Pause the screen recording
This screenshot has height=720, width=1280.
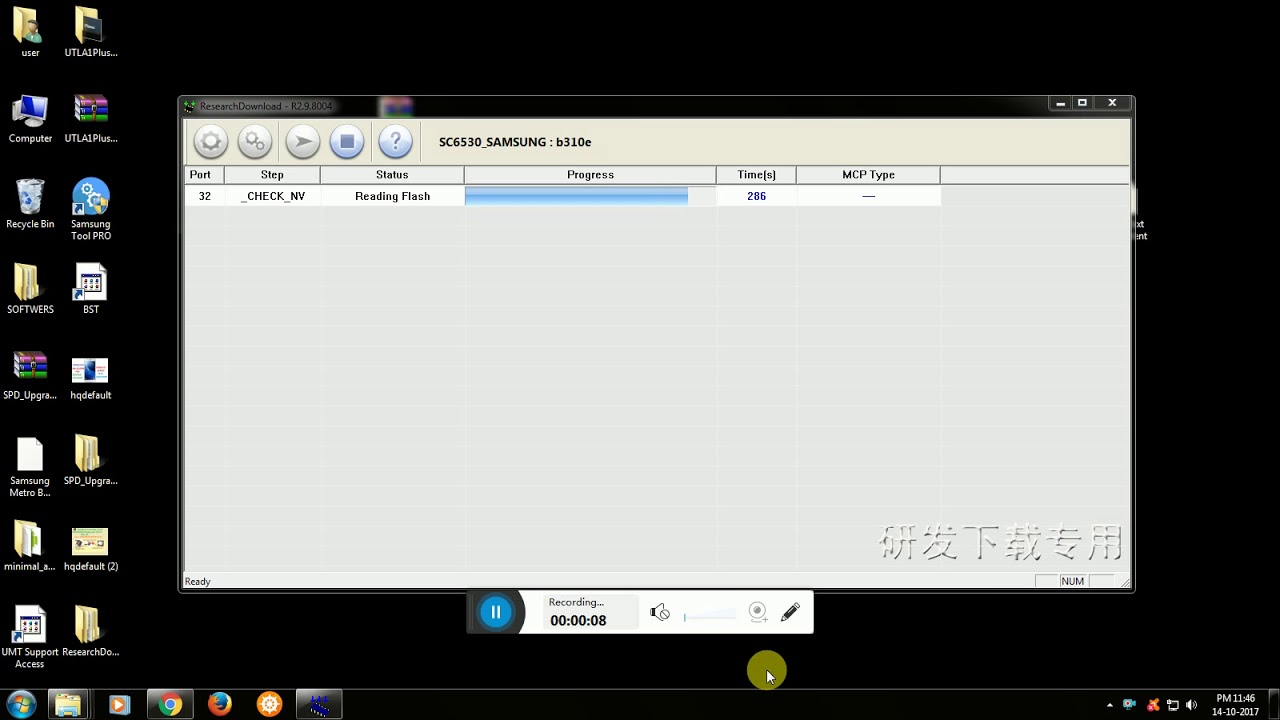tap(496, 612)
